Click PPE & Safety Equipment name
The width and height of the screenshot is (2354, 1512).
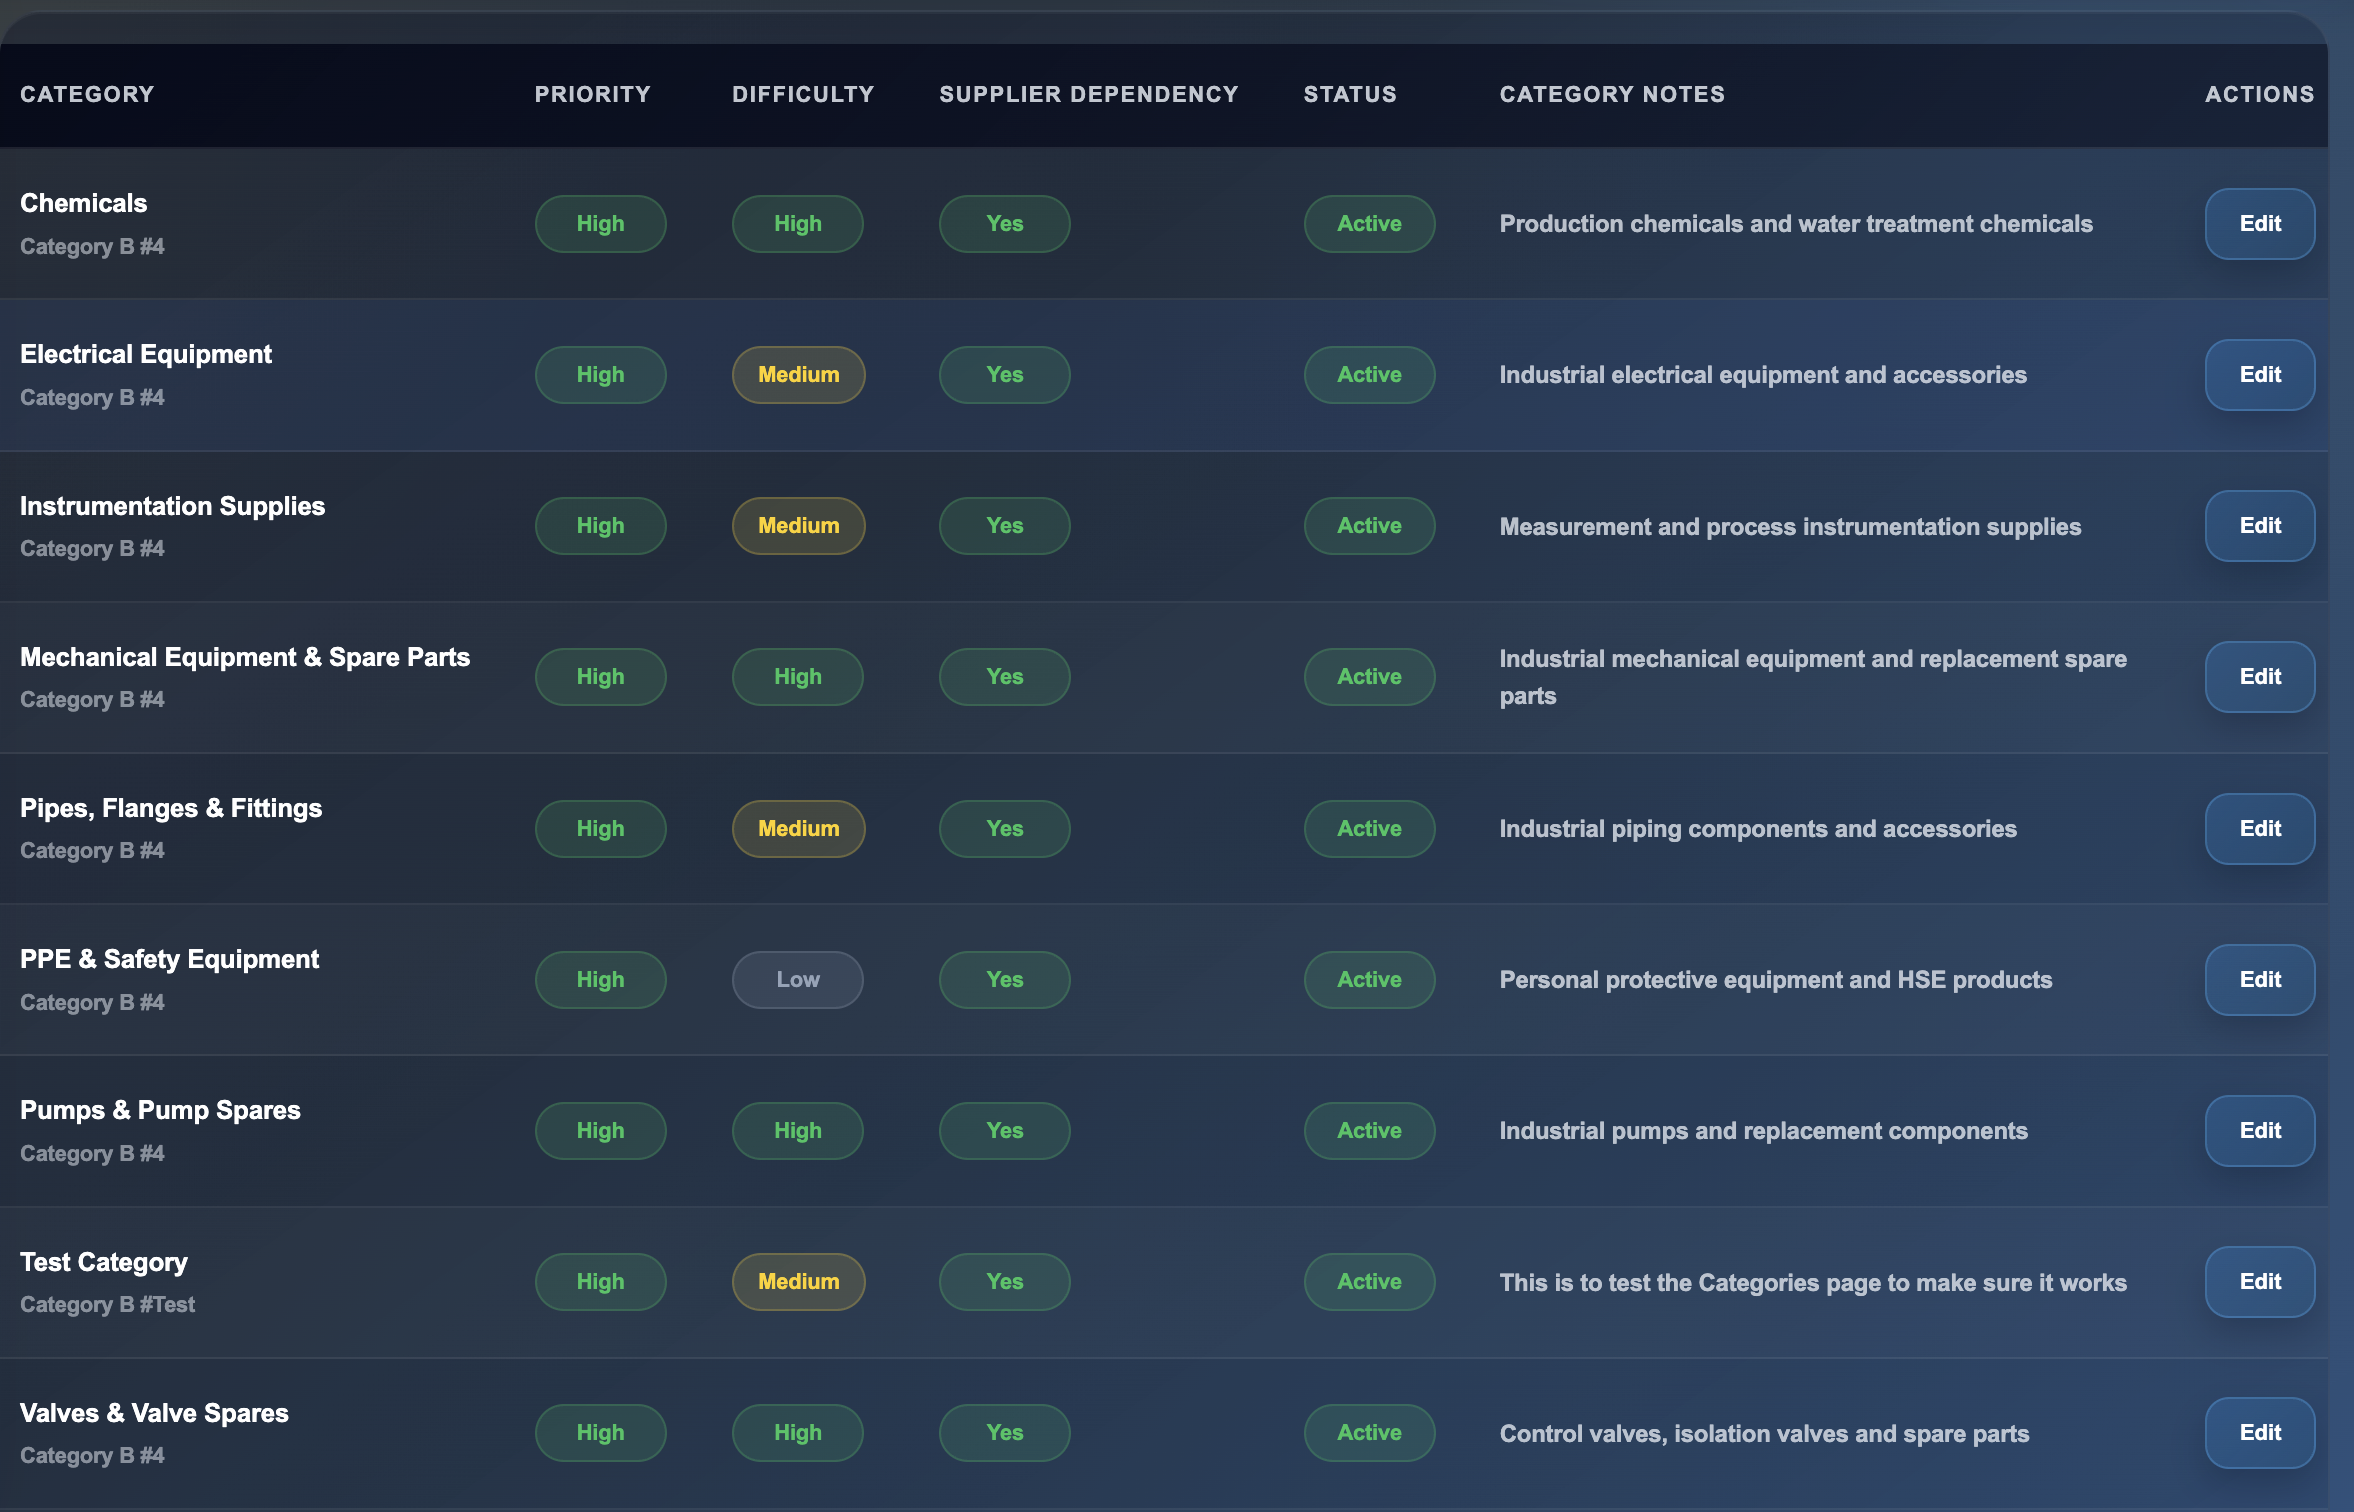[170, 959]
